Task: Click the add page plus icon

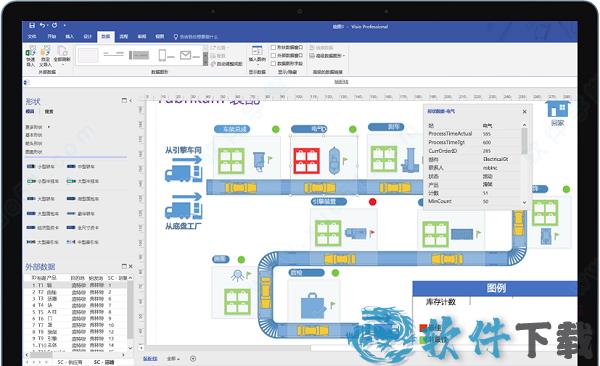Action: click(x=193, y=359)
